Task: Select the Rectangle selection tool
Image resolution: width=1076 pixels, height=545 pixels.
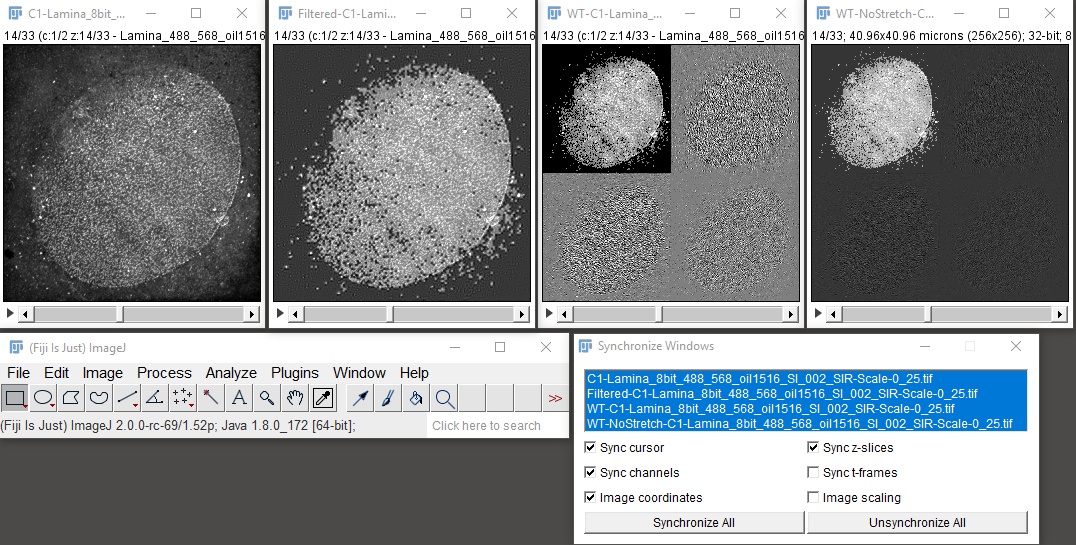Action: (x=14, y=397)
